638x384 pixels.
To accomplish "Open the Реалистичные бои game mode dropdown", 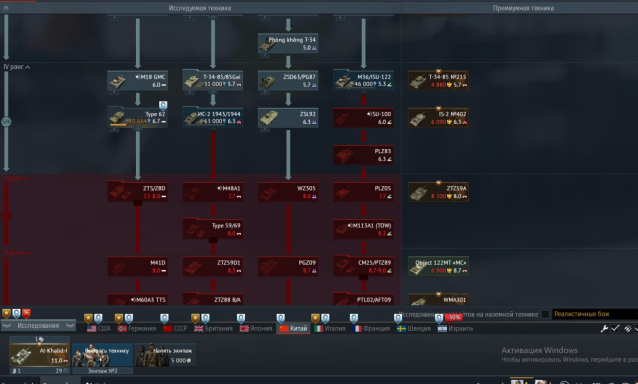I will pyautogui.click(x=595, y=314).
